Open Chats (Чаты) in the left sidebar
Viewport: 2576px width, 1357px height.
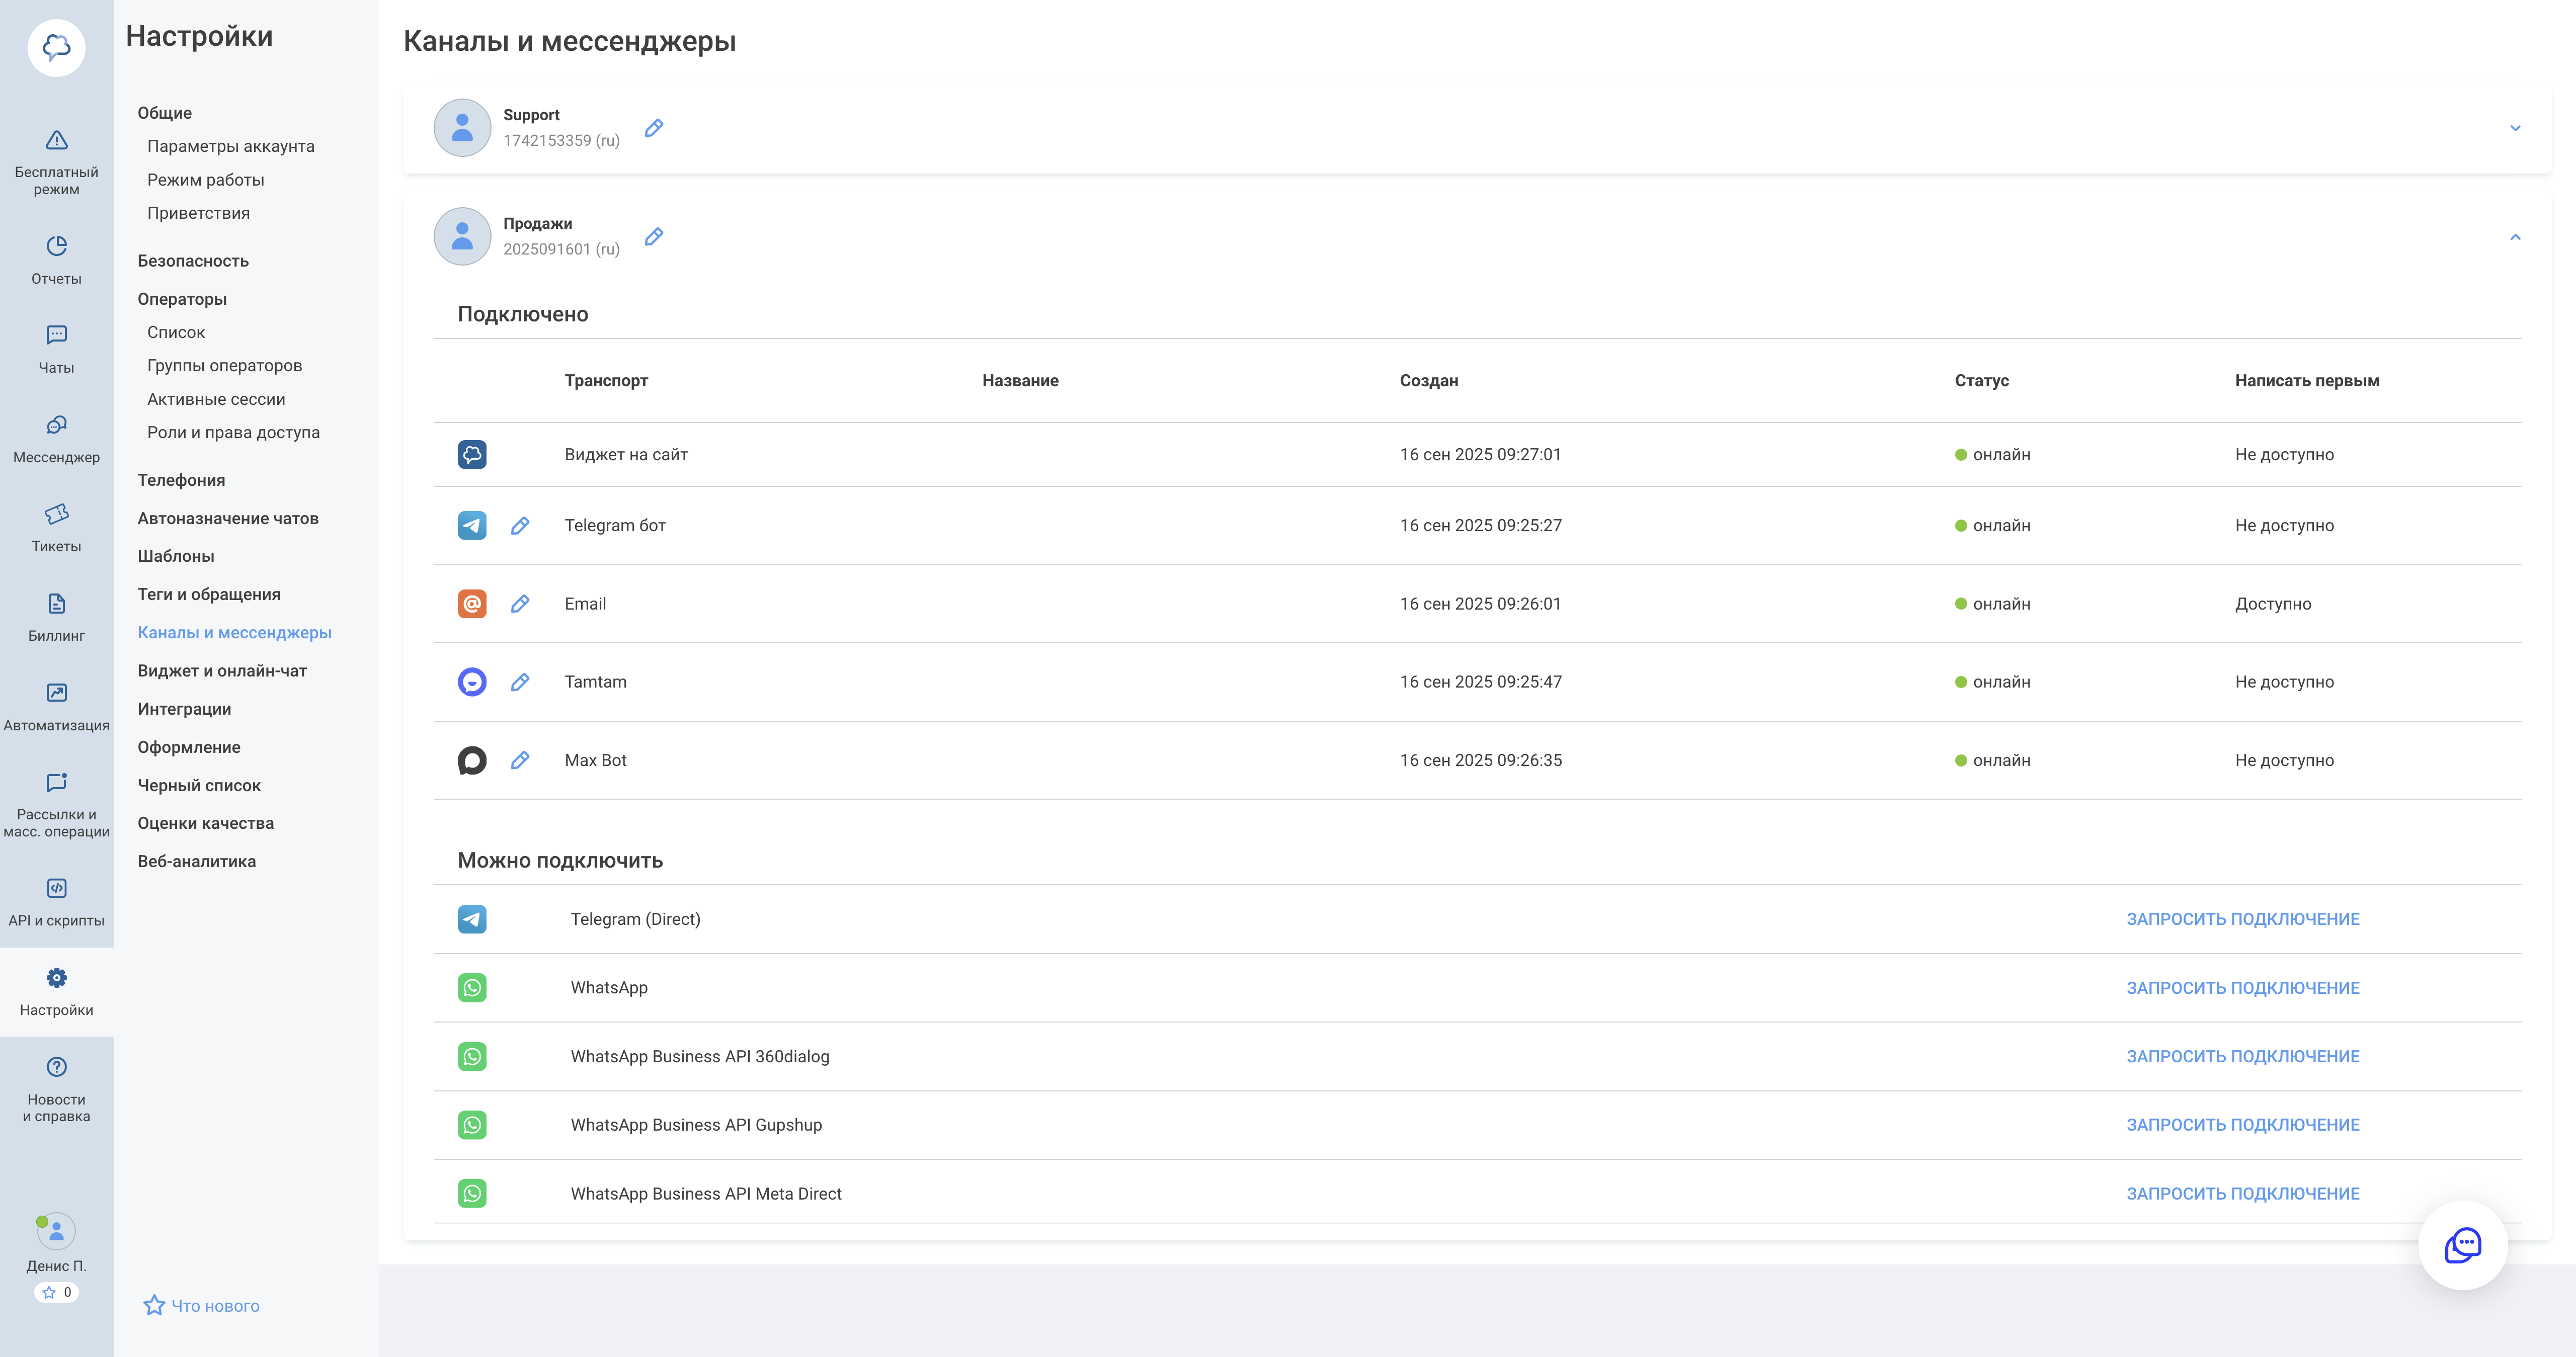[x=56, y=336]
